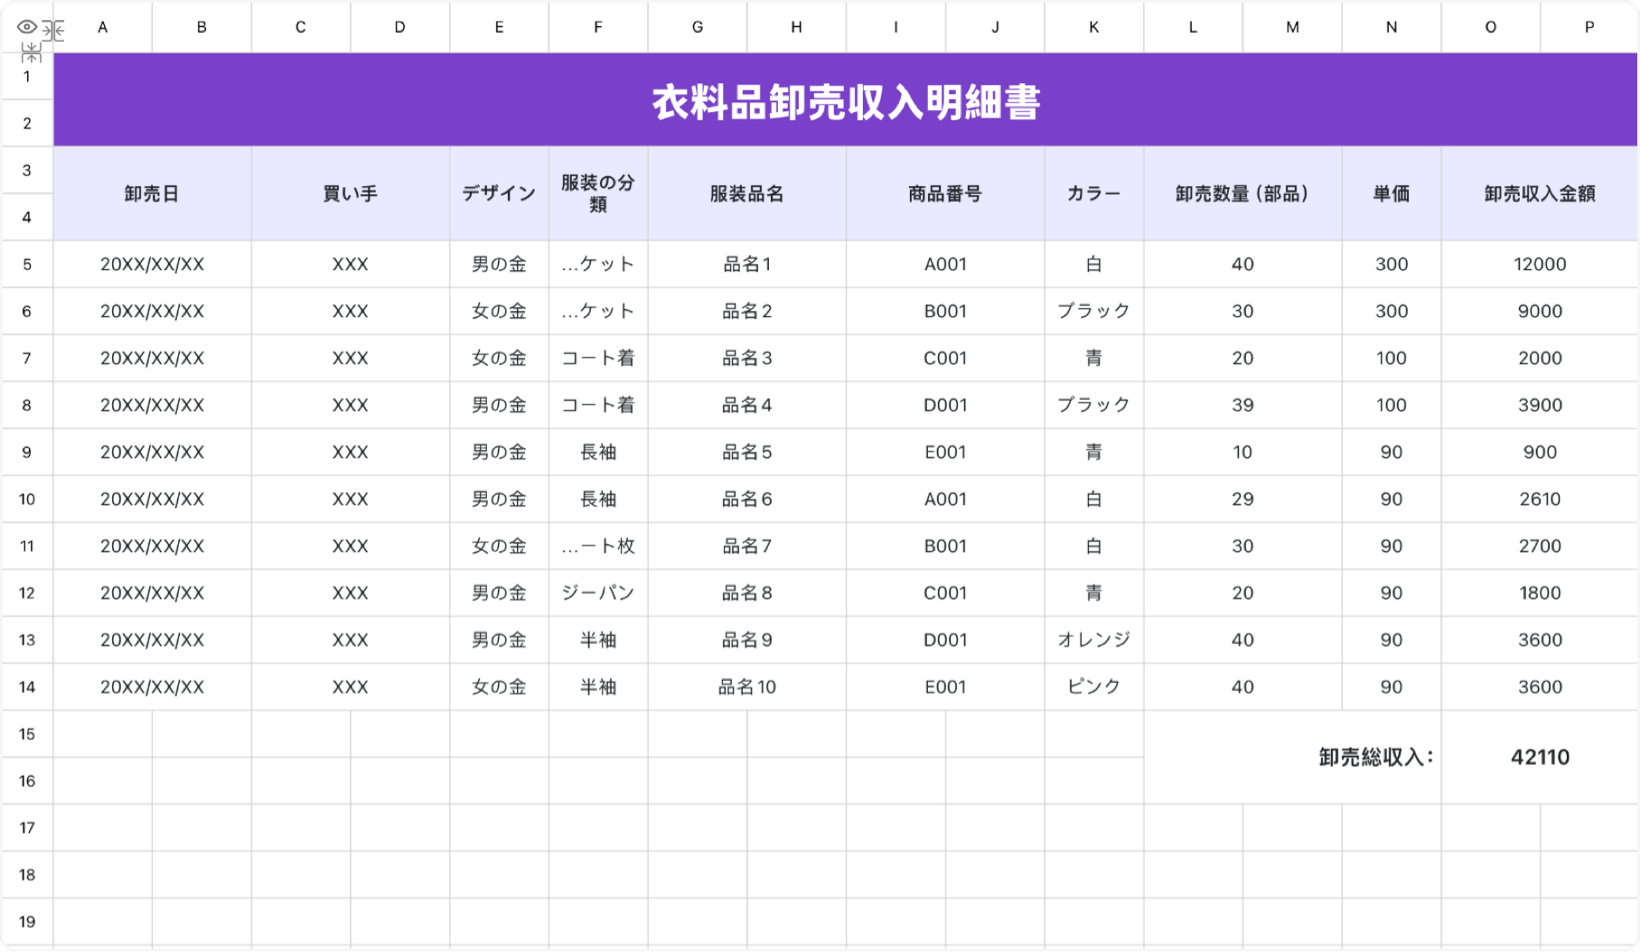
Task: Click 半袖 in the 品名10 row
Action: 598,687
